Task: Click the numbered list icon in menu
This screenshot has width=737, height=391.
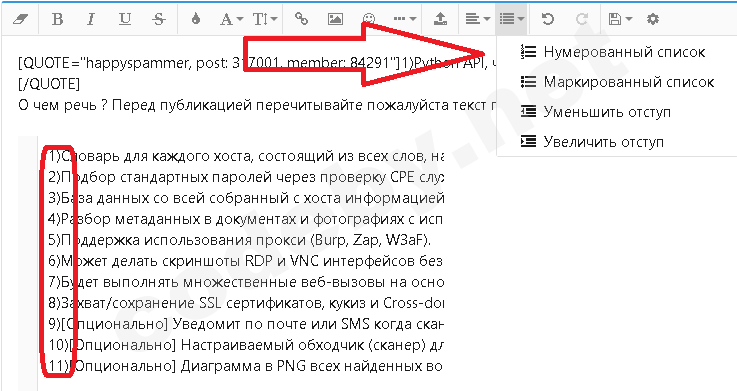Action: click(x=528, y=52)
